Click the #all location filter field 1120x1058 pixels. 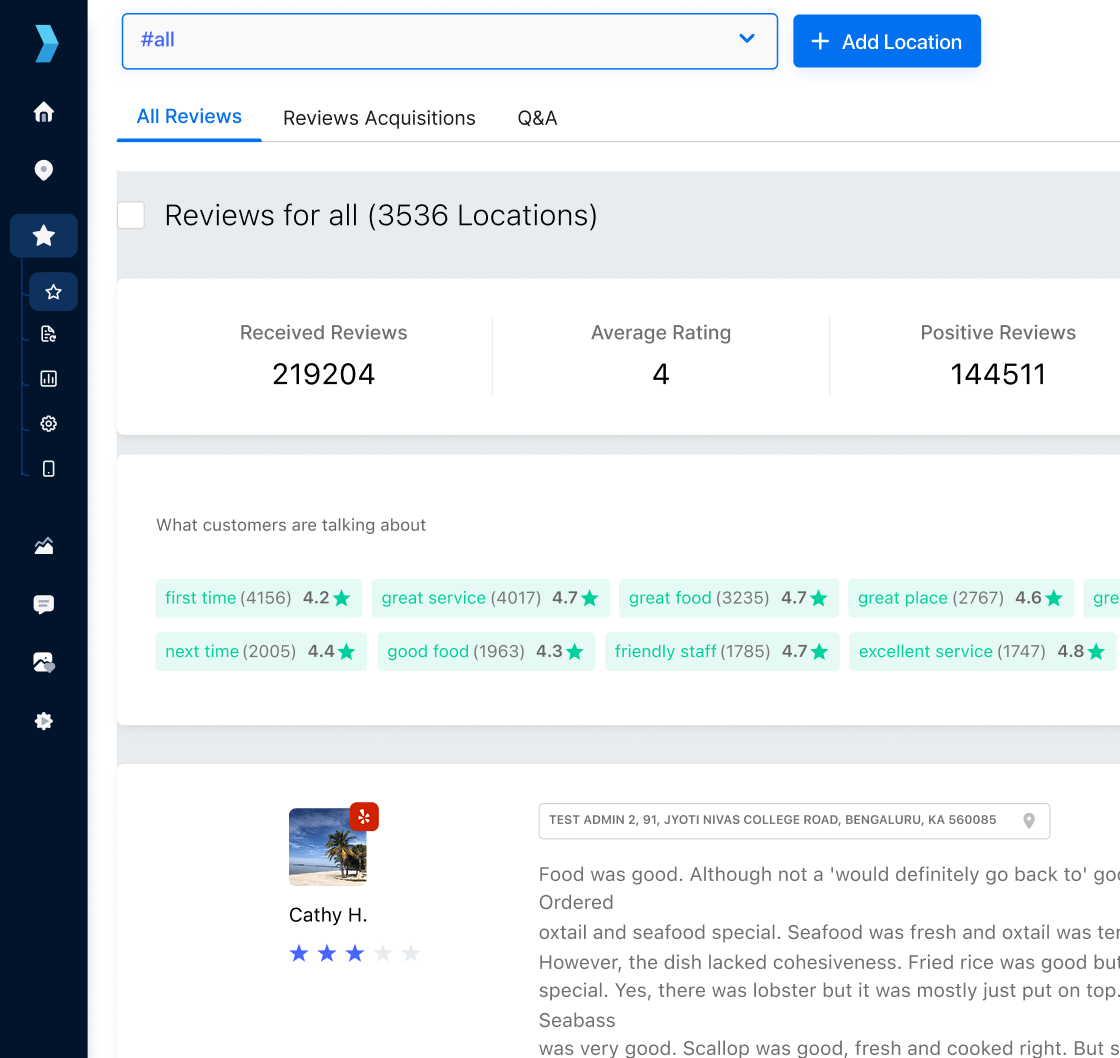449,41
